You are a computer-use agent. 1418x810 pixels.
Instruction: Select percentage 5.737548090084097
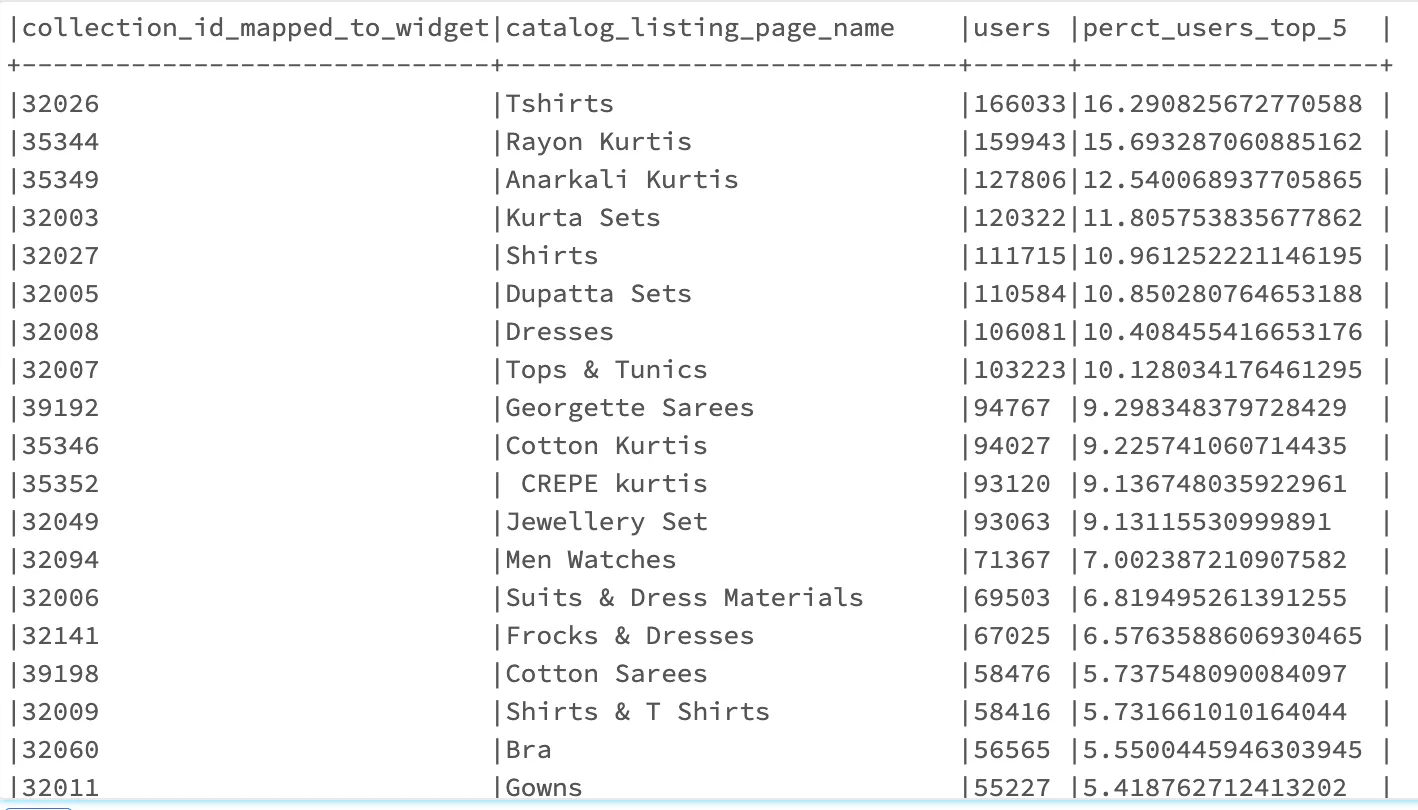coord(1215,674)
